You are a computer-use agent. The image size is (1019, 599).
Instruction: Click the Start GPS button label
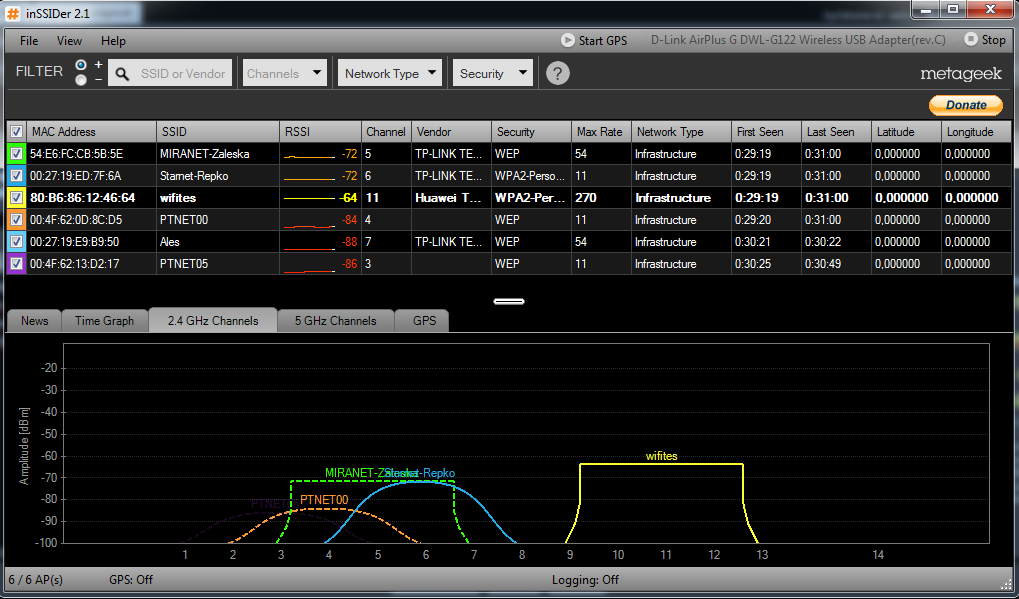coord(603,40)
